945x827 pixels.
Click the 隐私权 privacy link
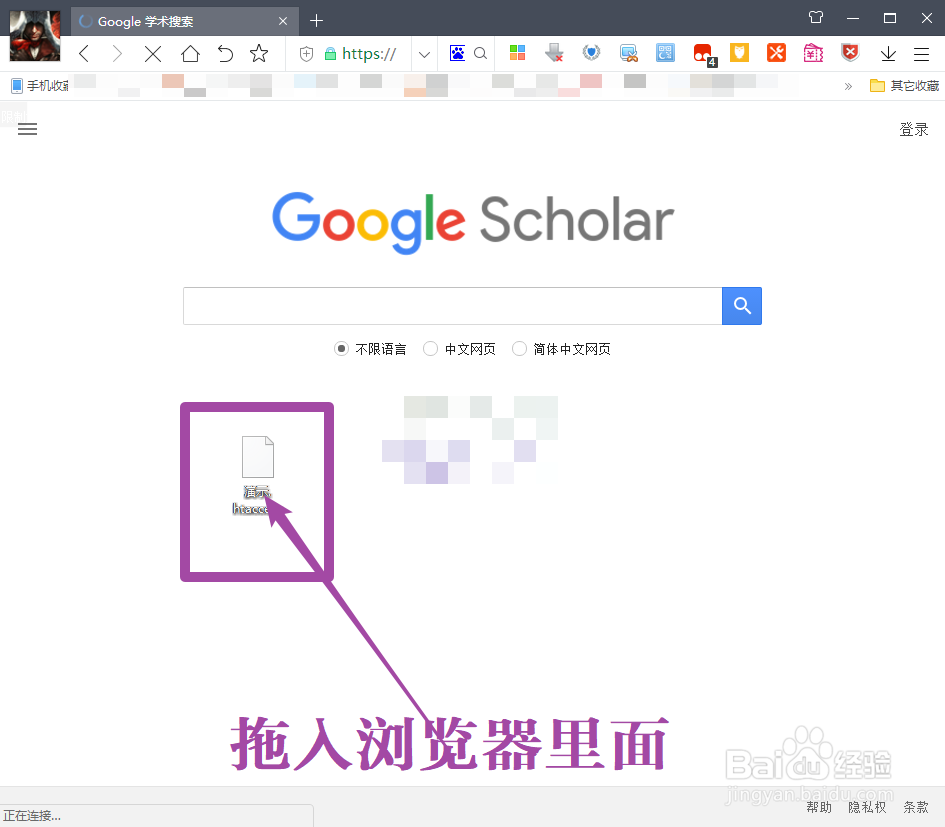[x=866, y=806]
